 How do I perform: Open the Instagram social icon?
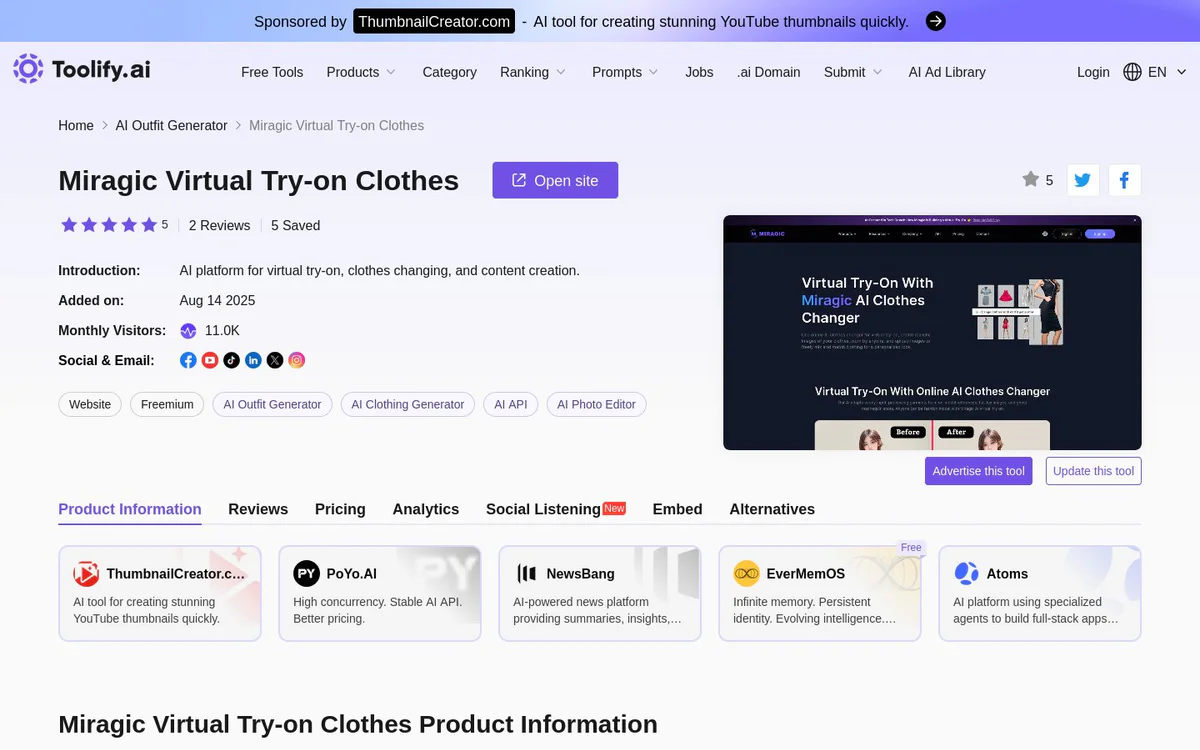pyautogui.click(x=297, y=360)
